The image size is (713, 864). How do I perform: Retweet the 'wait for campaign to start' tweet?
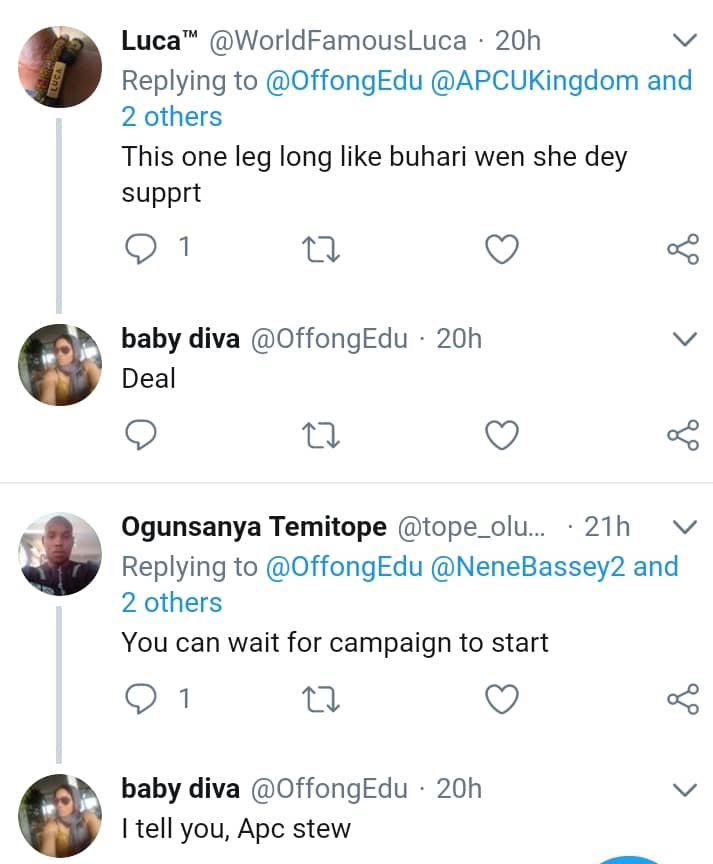coord(323,699)
